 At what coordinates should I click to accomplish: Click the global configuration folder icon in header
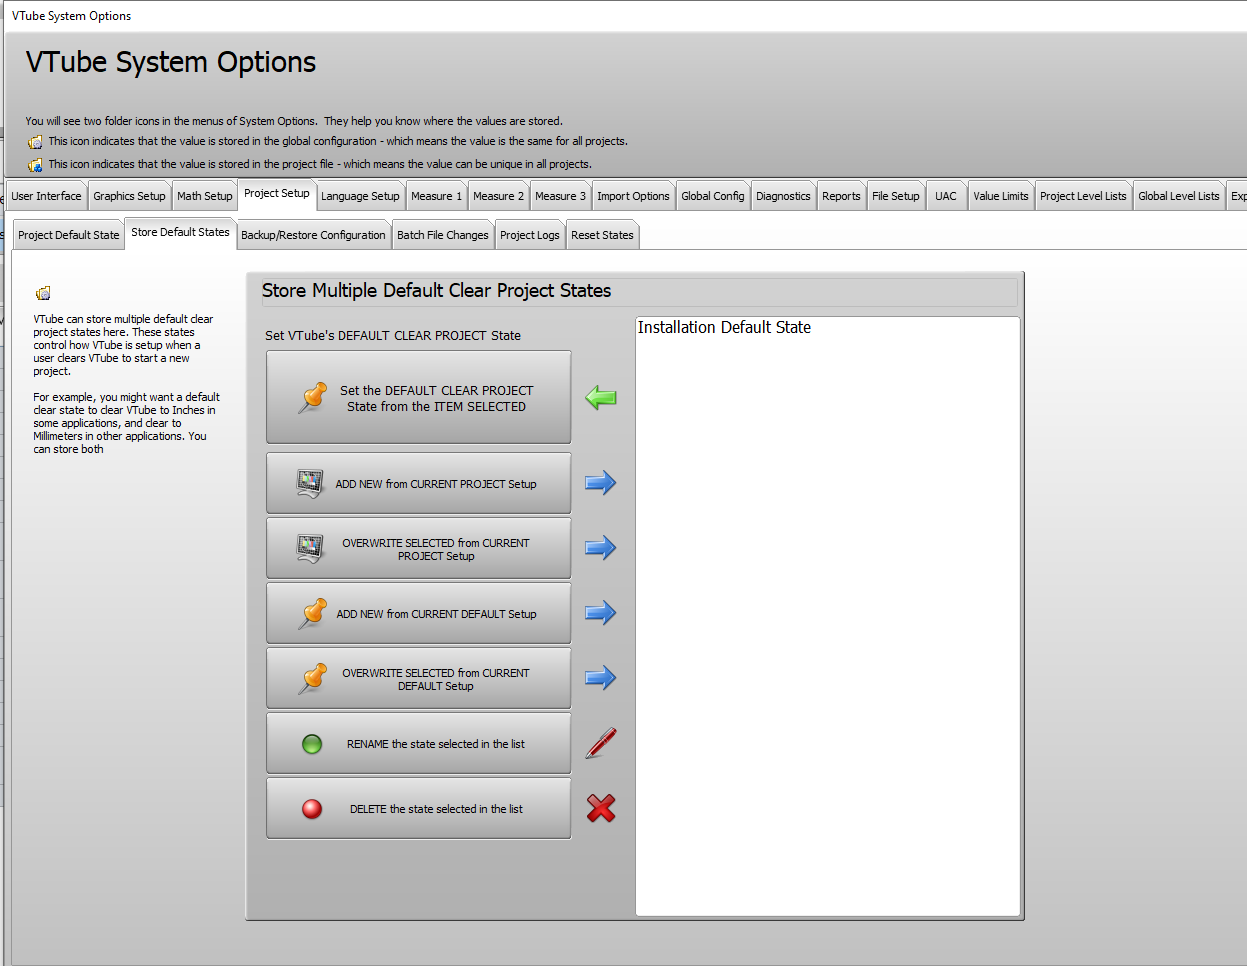[35, 142]
